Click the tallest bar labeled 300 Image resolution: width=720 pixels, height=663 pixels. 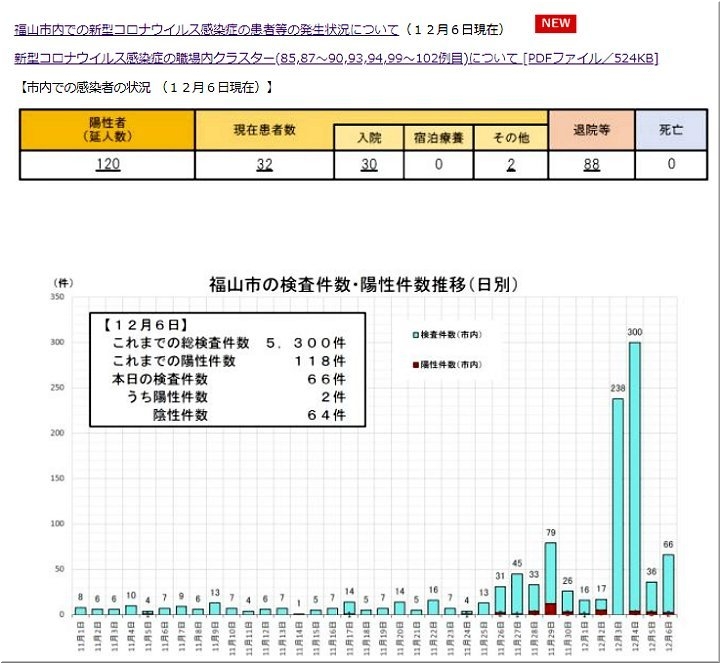pyautogui.click(x=634, y=475)
